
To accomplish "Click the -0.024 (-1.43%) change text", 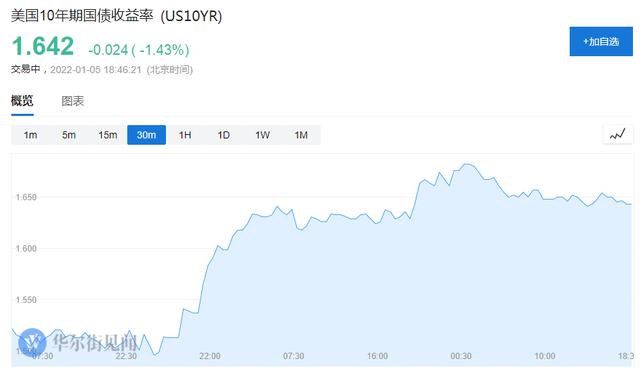I will 139,50.
